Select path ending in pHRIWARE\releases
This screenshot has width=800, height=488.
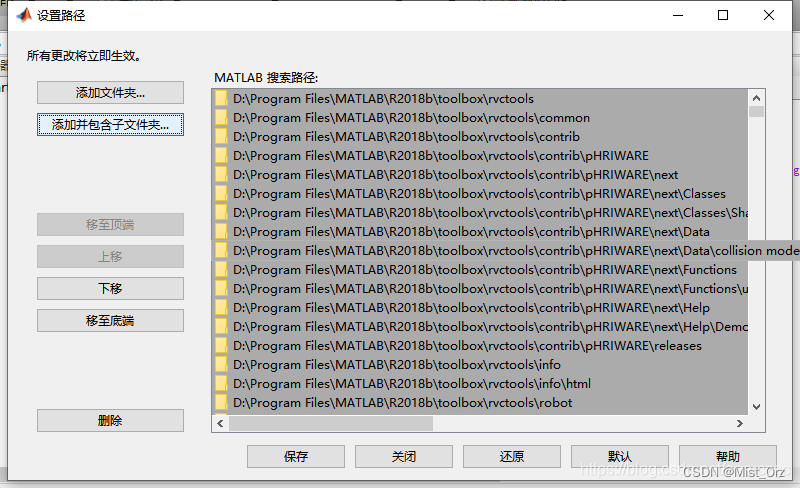[x=467, y=345]
